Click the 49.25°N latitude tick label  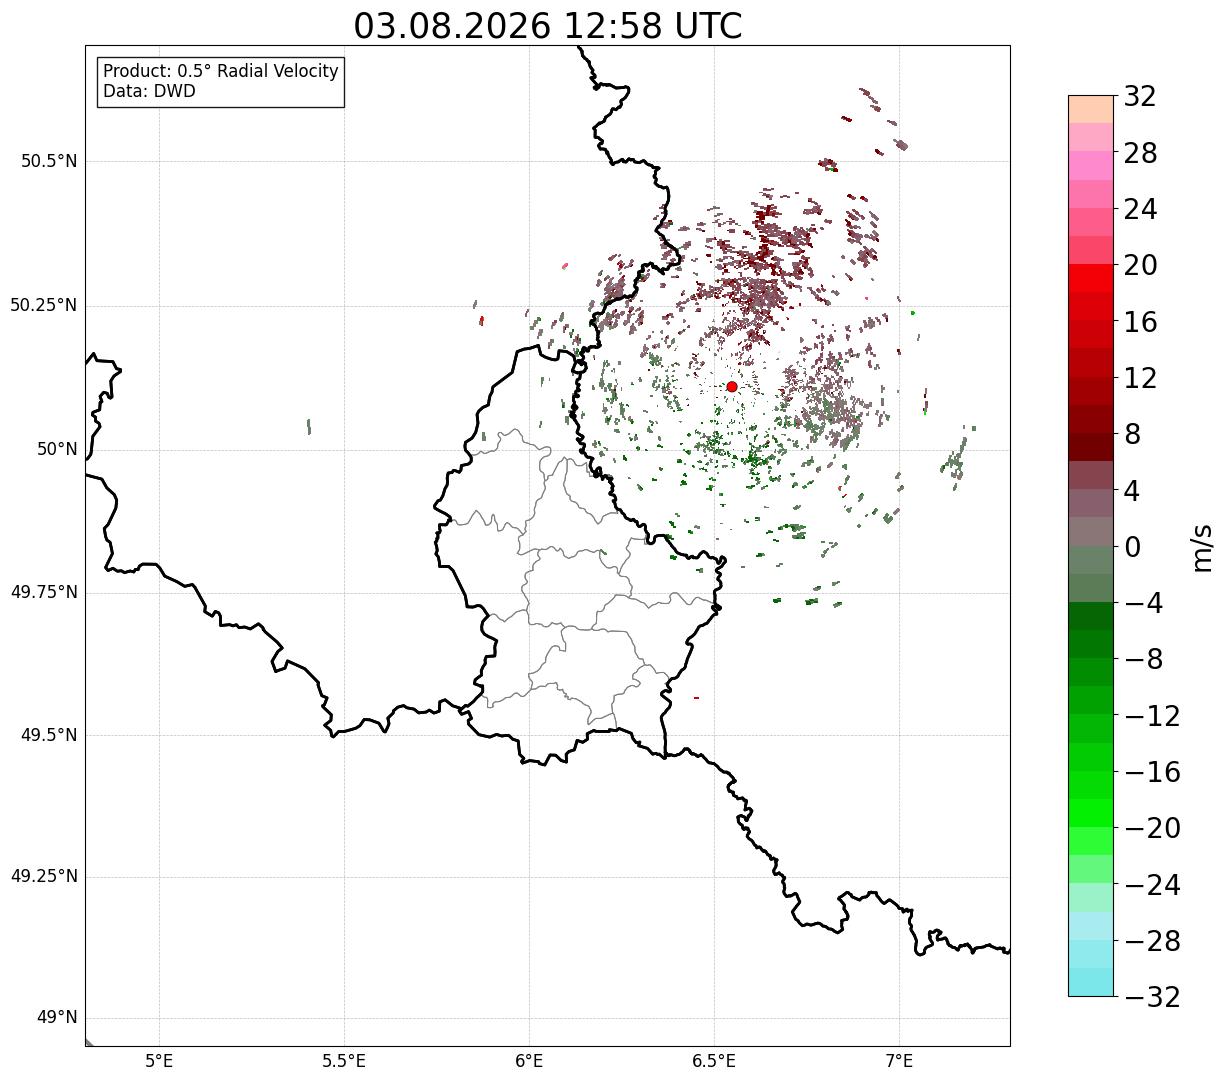click(44, 877)
